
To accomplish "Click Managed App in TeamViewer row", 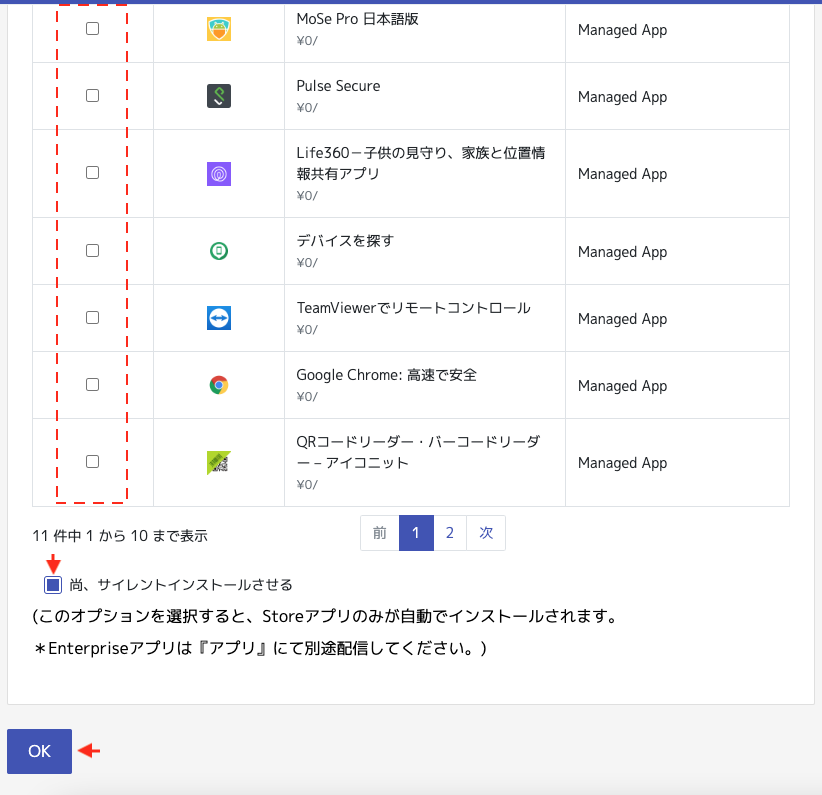I will tap(622, 319).
